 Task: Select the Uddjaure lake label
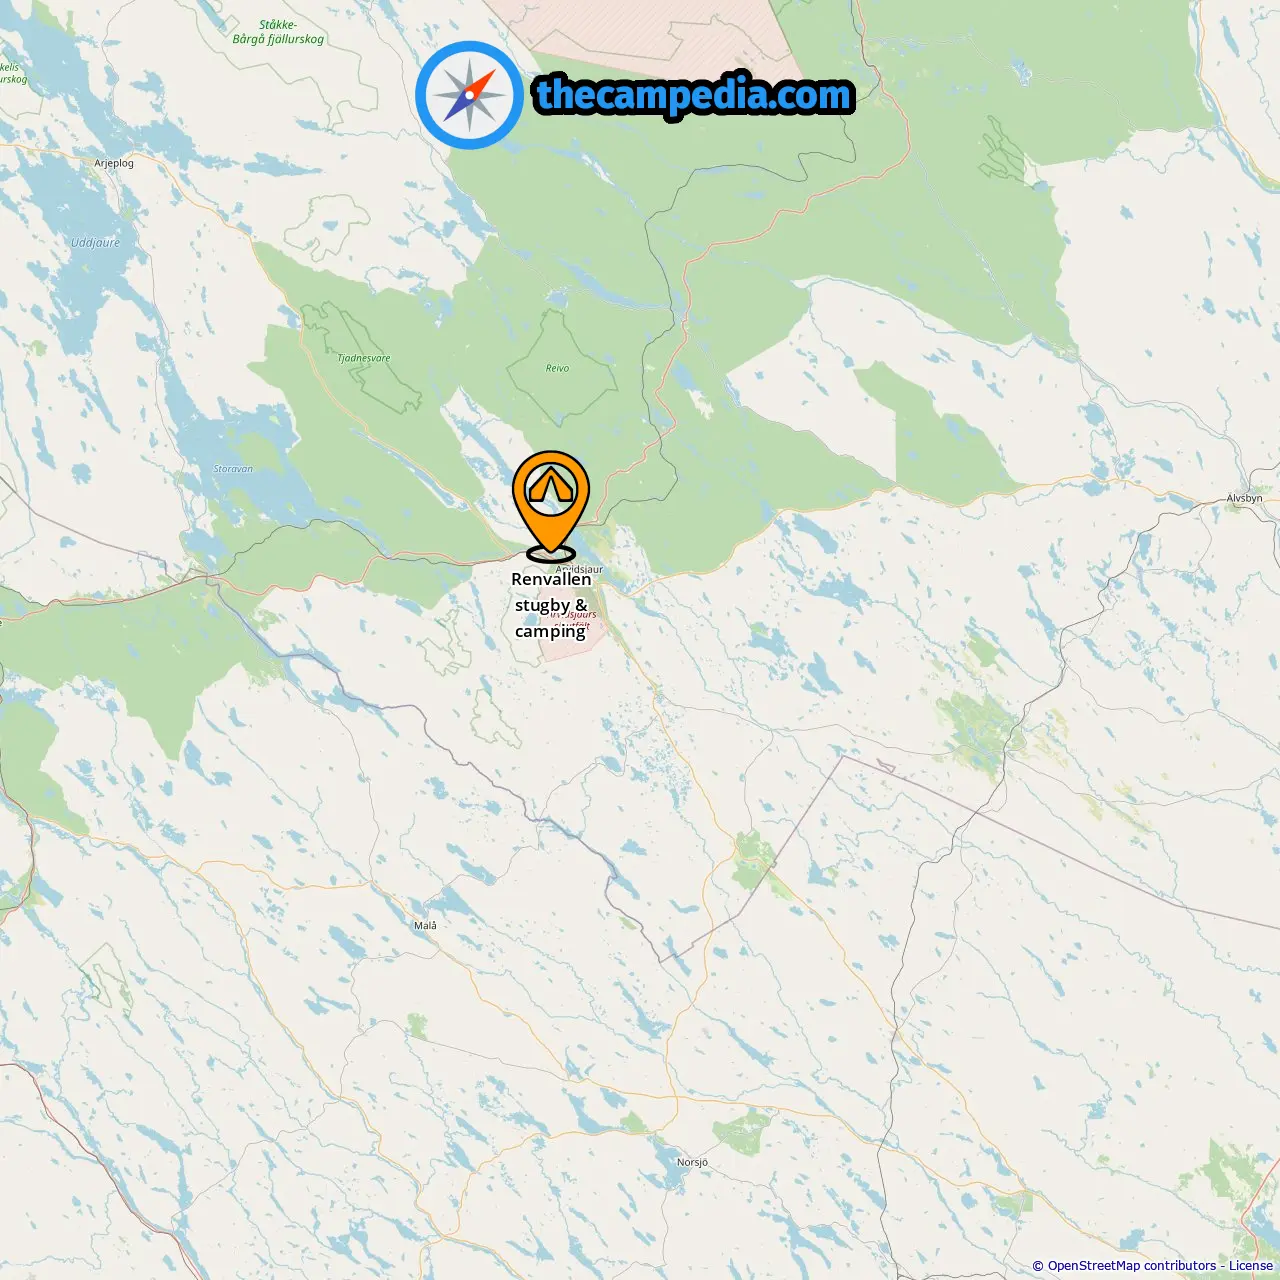tap(95, 243)
